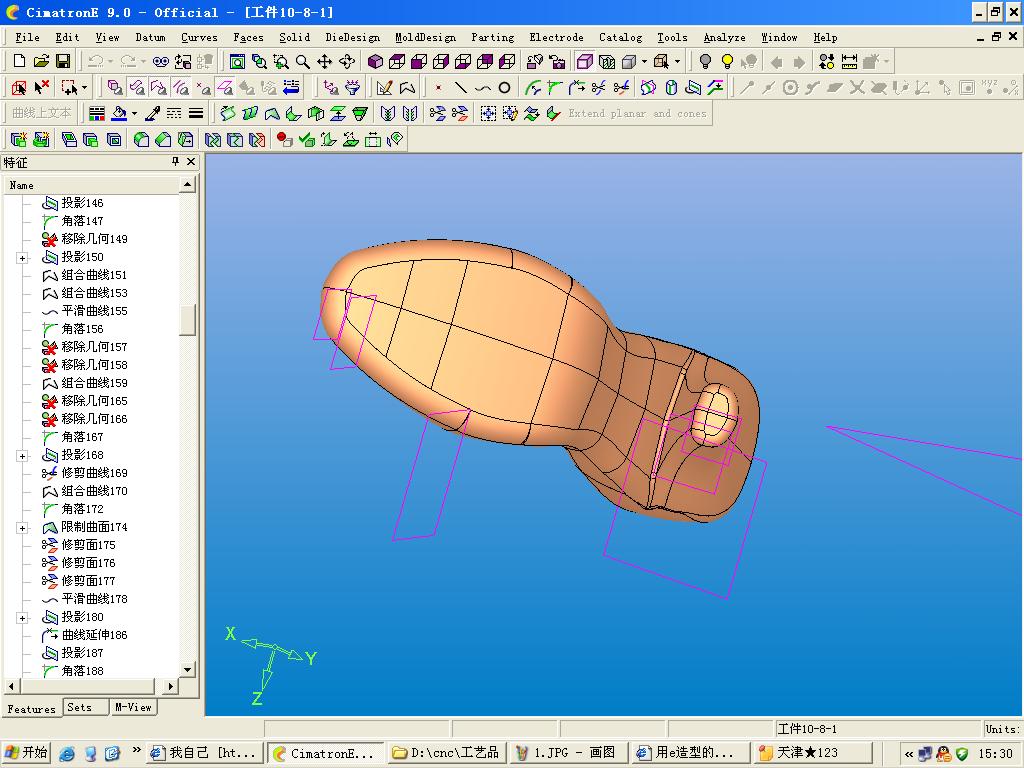Screen dimensions: 1024x768
Task: Select the Circle drawing tool
Action: point(505,88)
